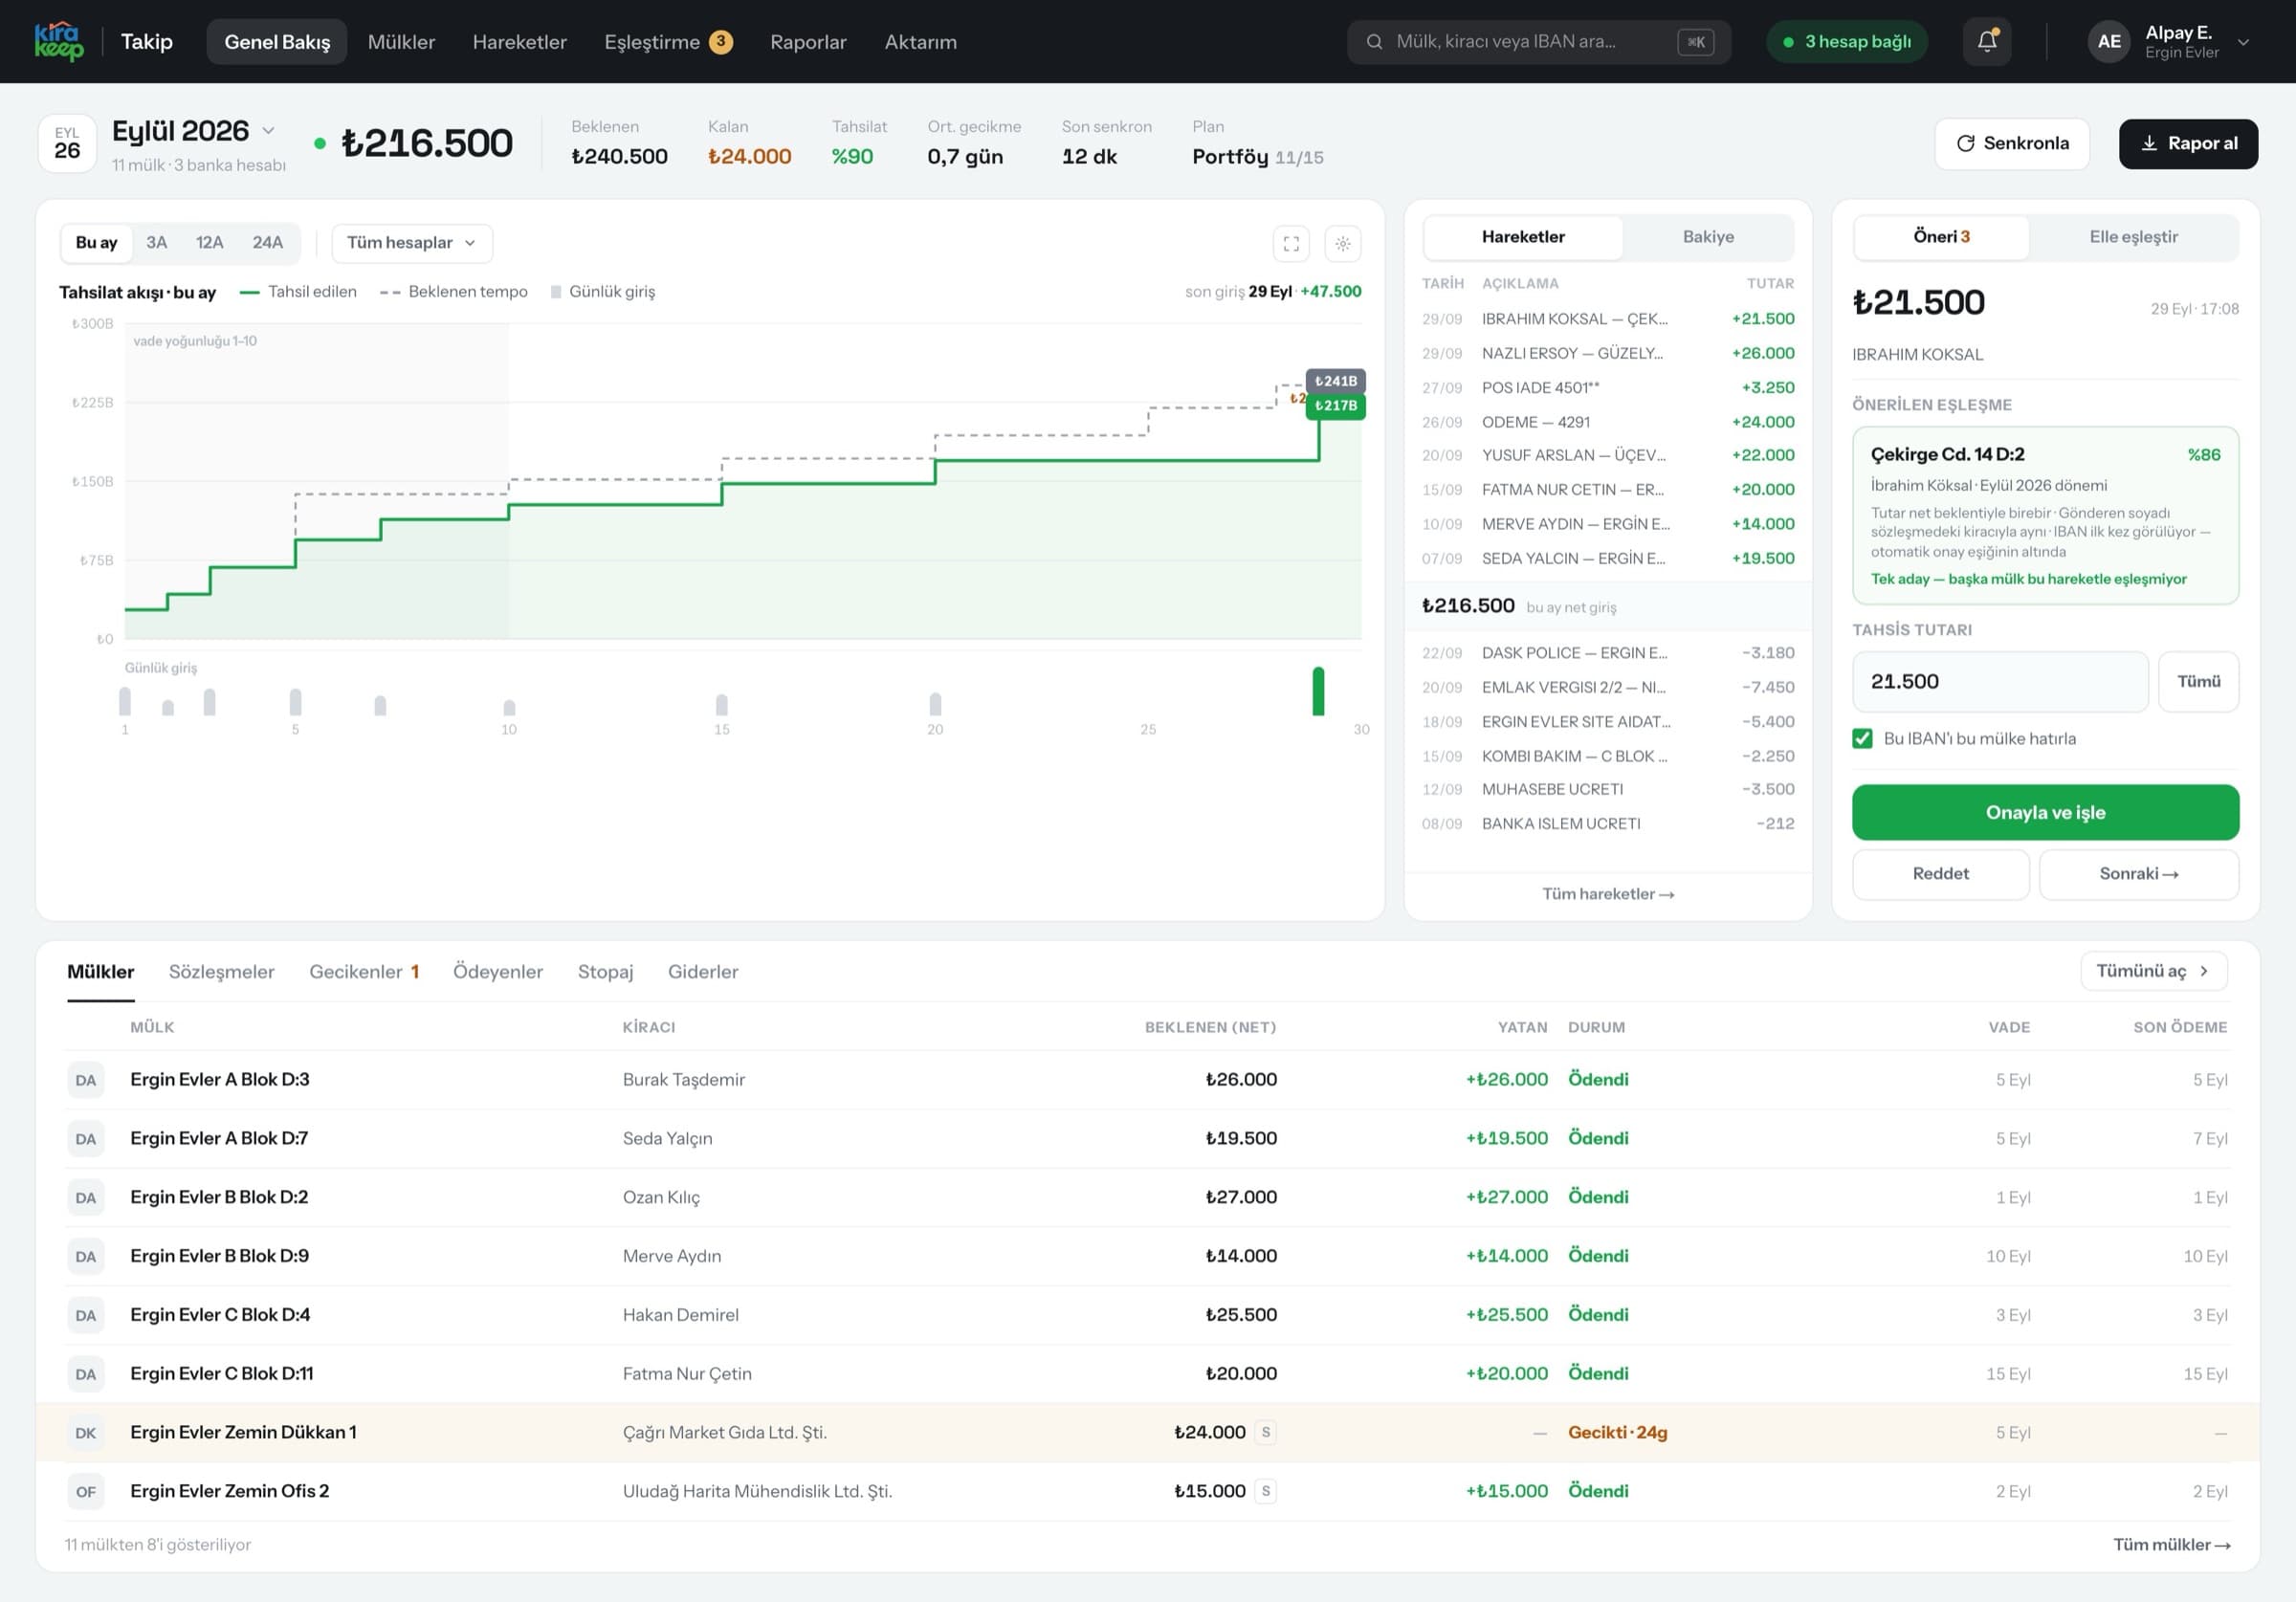
Task: Switch to the Gecikenler tab
Action: (x=364, y=971)
